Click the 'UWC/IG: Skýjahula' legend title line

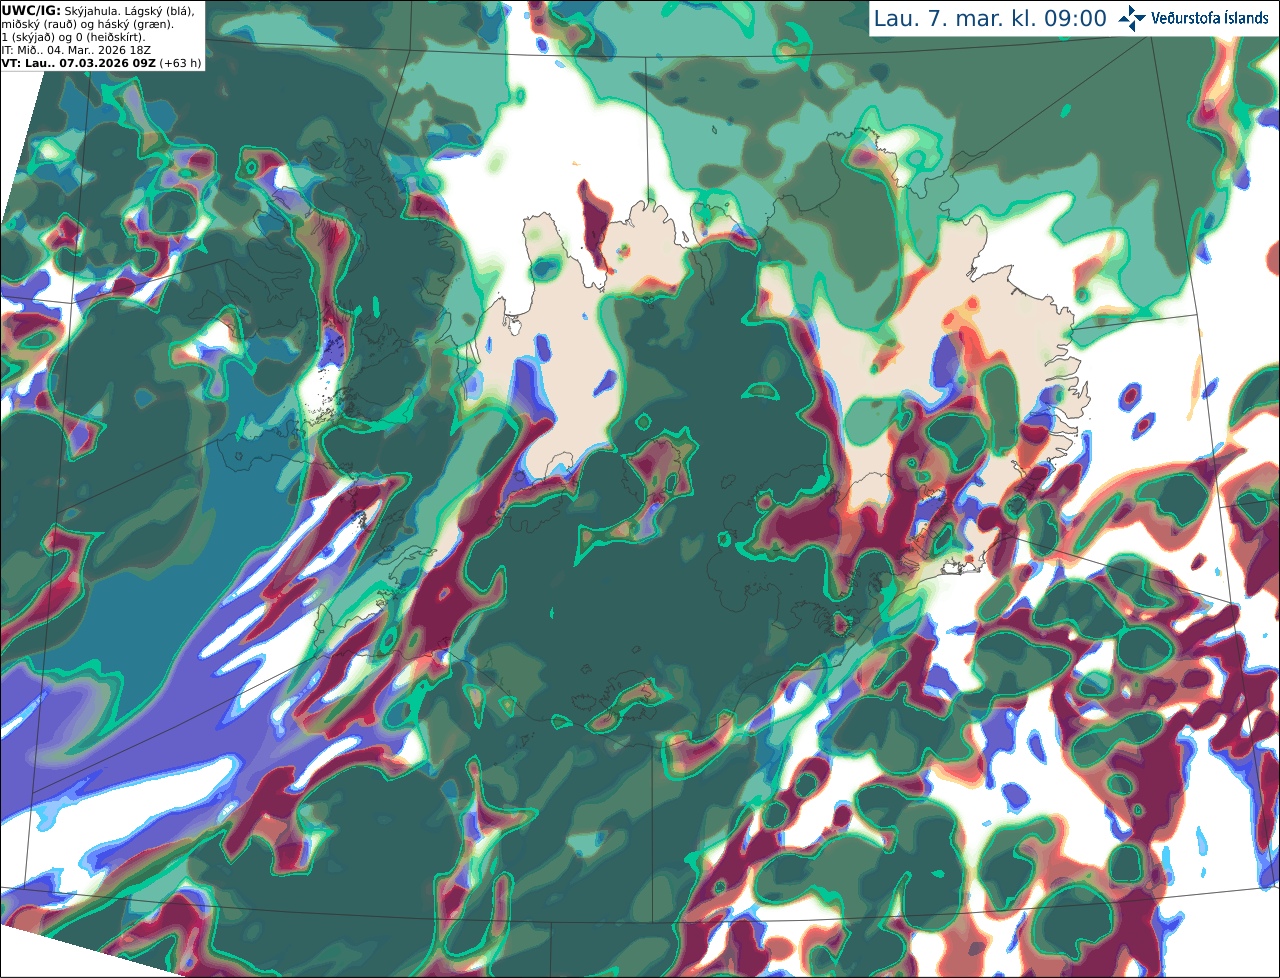98,10
